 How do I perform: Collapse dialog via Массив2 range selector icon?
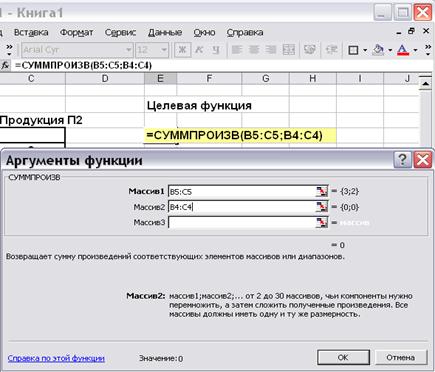[321, 207]
